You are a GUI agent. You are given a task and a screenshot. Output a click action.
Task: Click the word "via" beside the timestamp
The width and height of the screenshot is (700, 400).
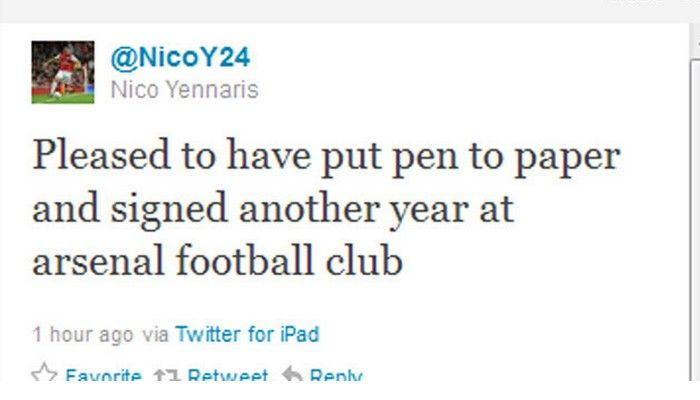pyautogui.click(x=154, y=334)
